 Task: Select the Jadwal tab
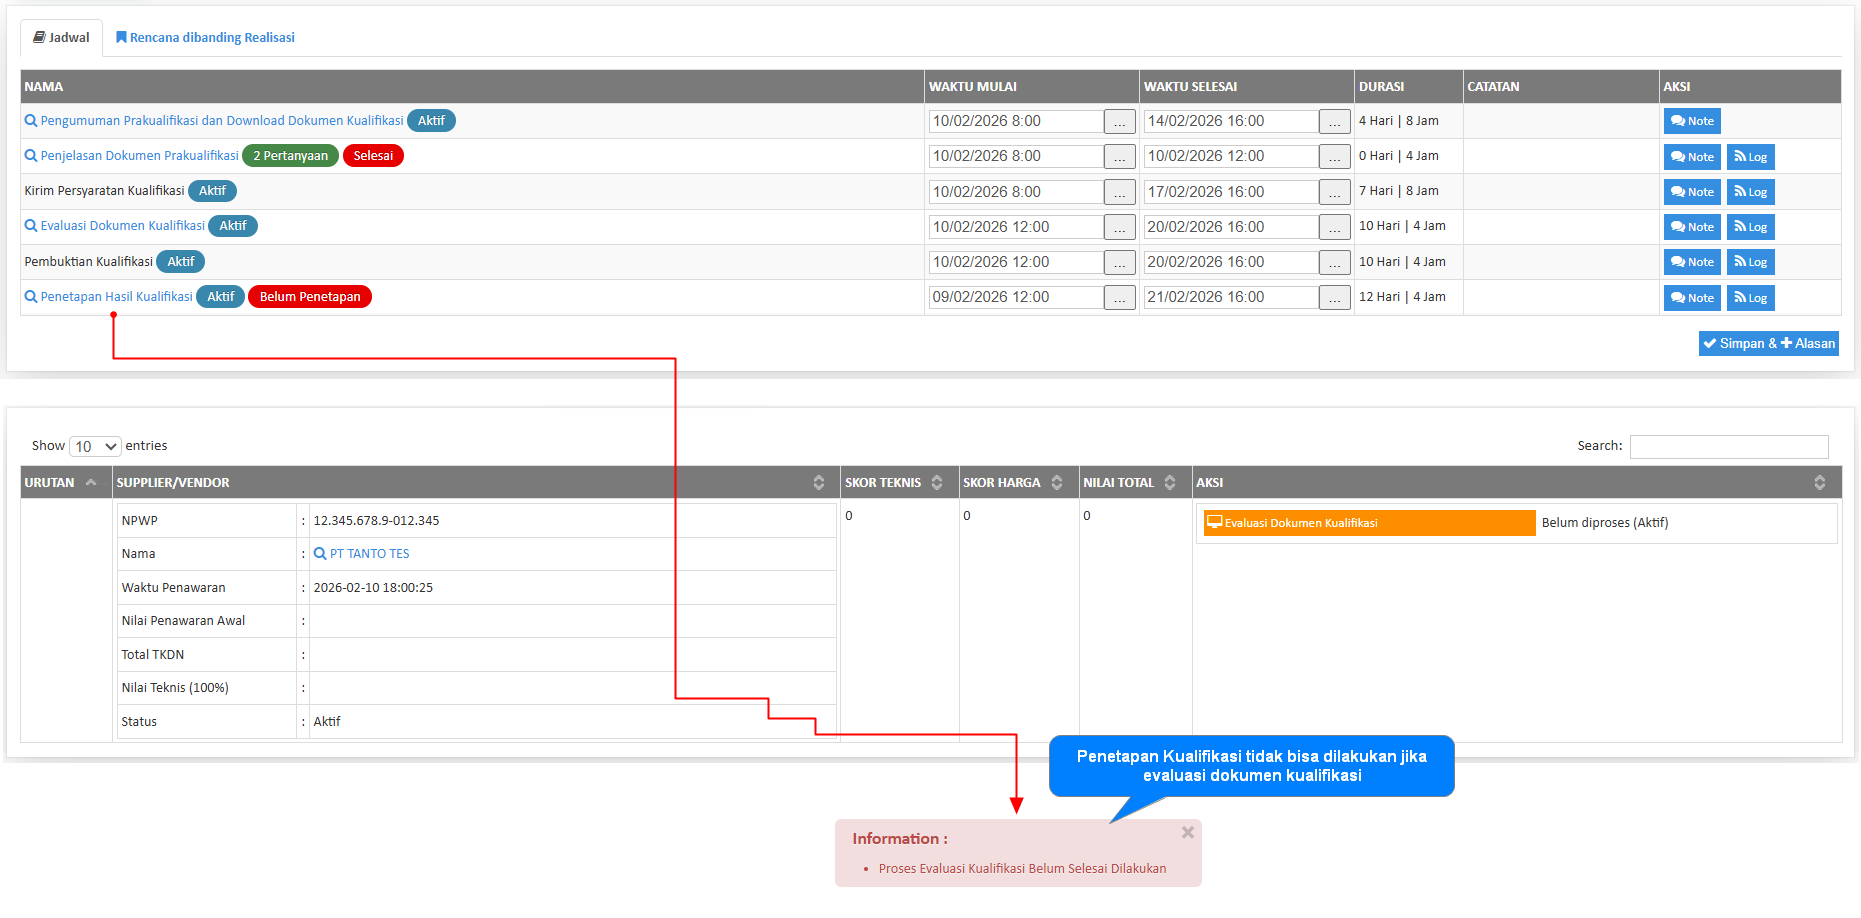click(61, 38)
